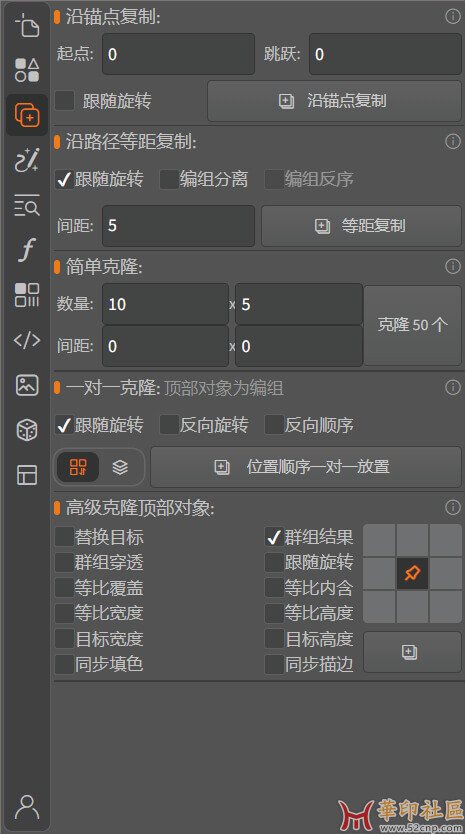Enable 编组分离 checkbox
Viewport: 466px width, 835px height.
(x=169, y=179)
